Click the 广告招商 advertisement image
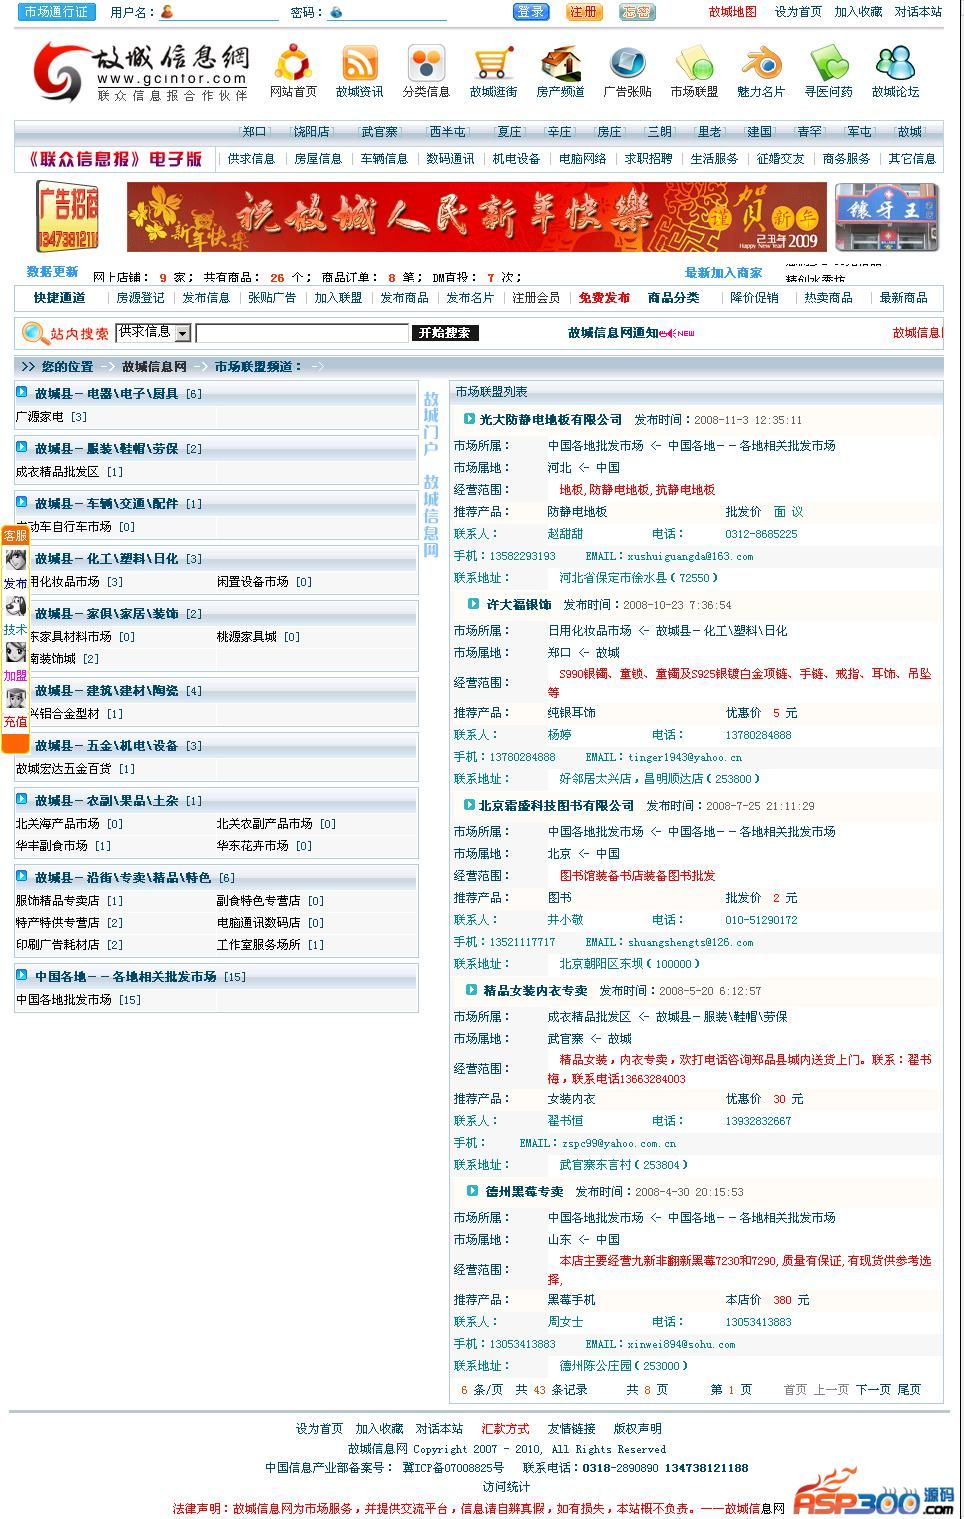Viewport: 964px width, 1519px height. (67, 216)
